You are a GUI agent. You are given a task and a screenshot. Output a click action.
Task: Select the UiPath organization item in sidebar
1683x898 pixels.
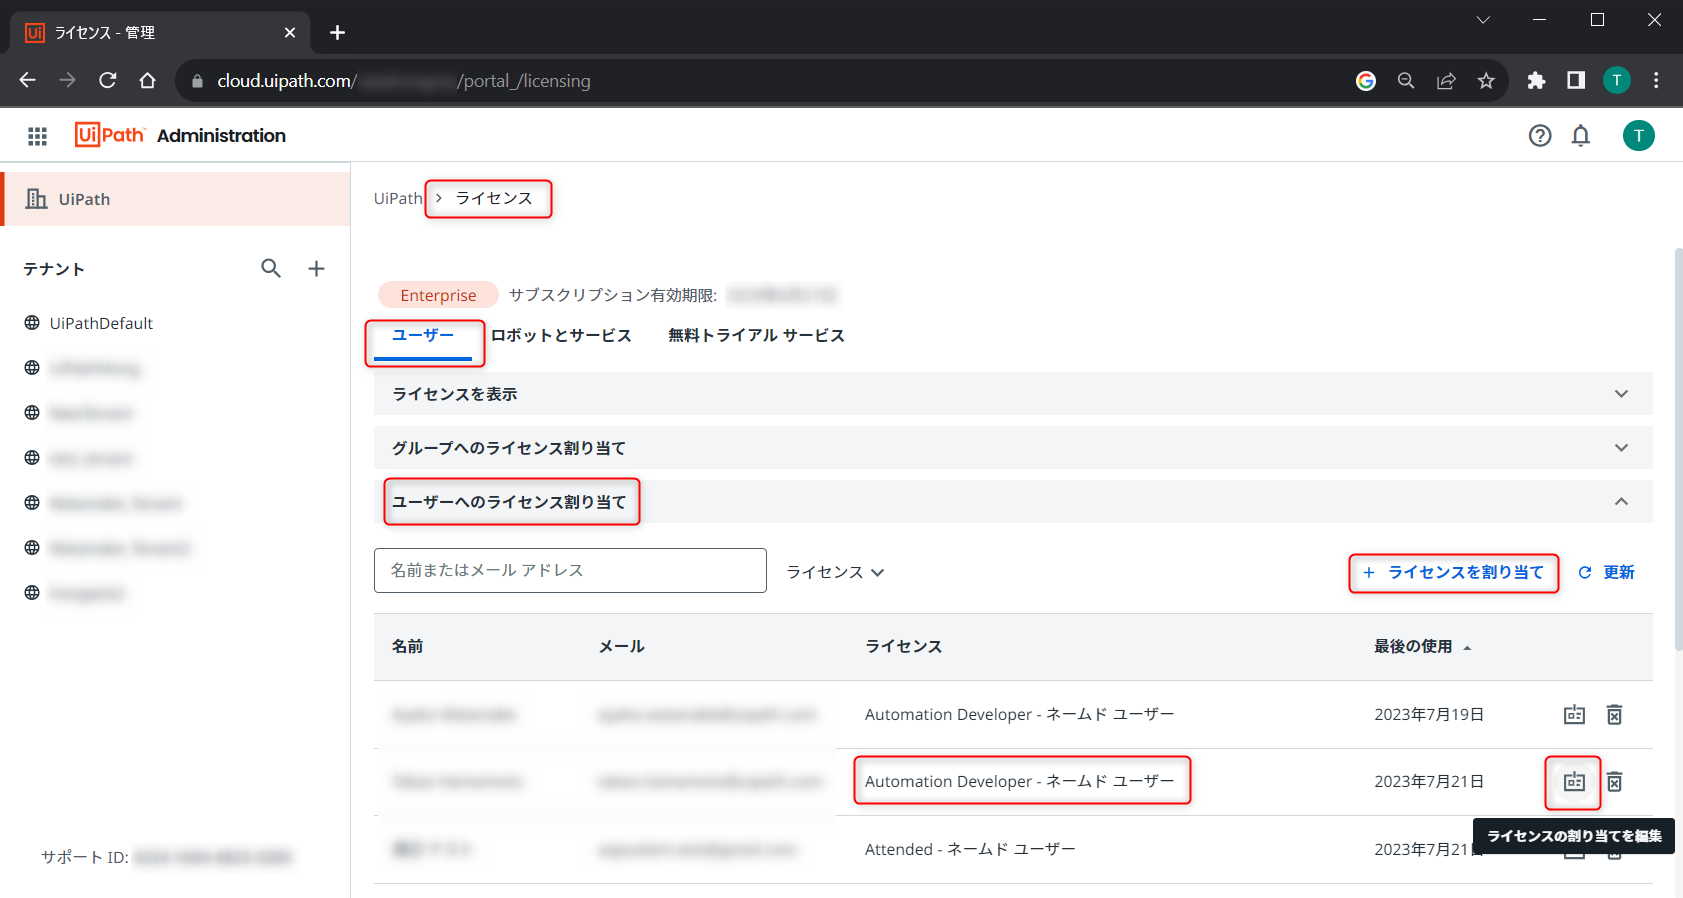tap(176, 199)
